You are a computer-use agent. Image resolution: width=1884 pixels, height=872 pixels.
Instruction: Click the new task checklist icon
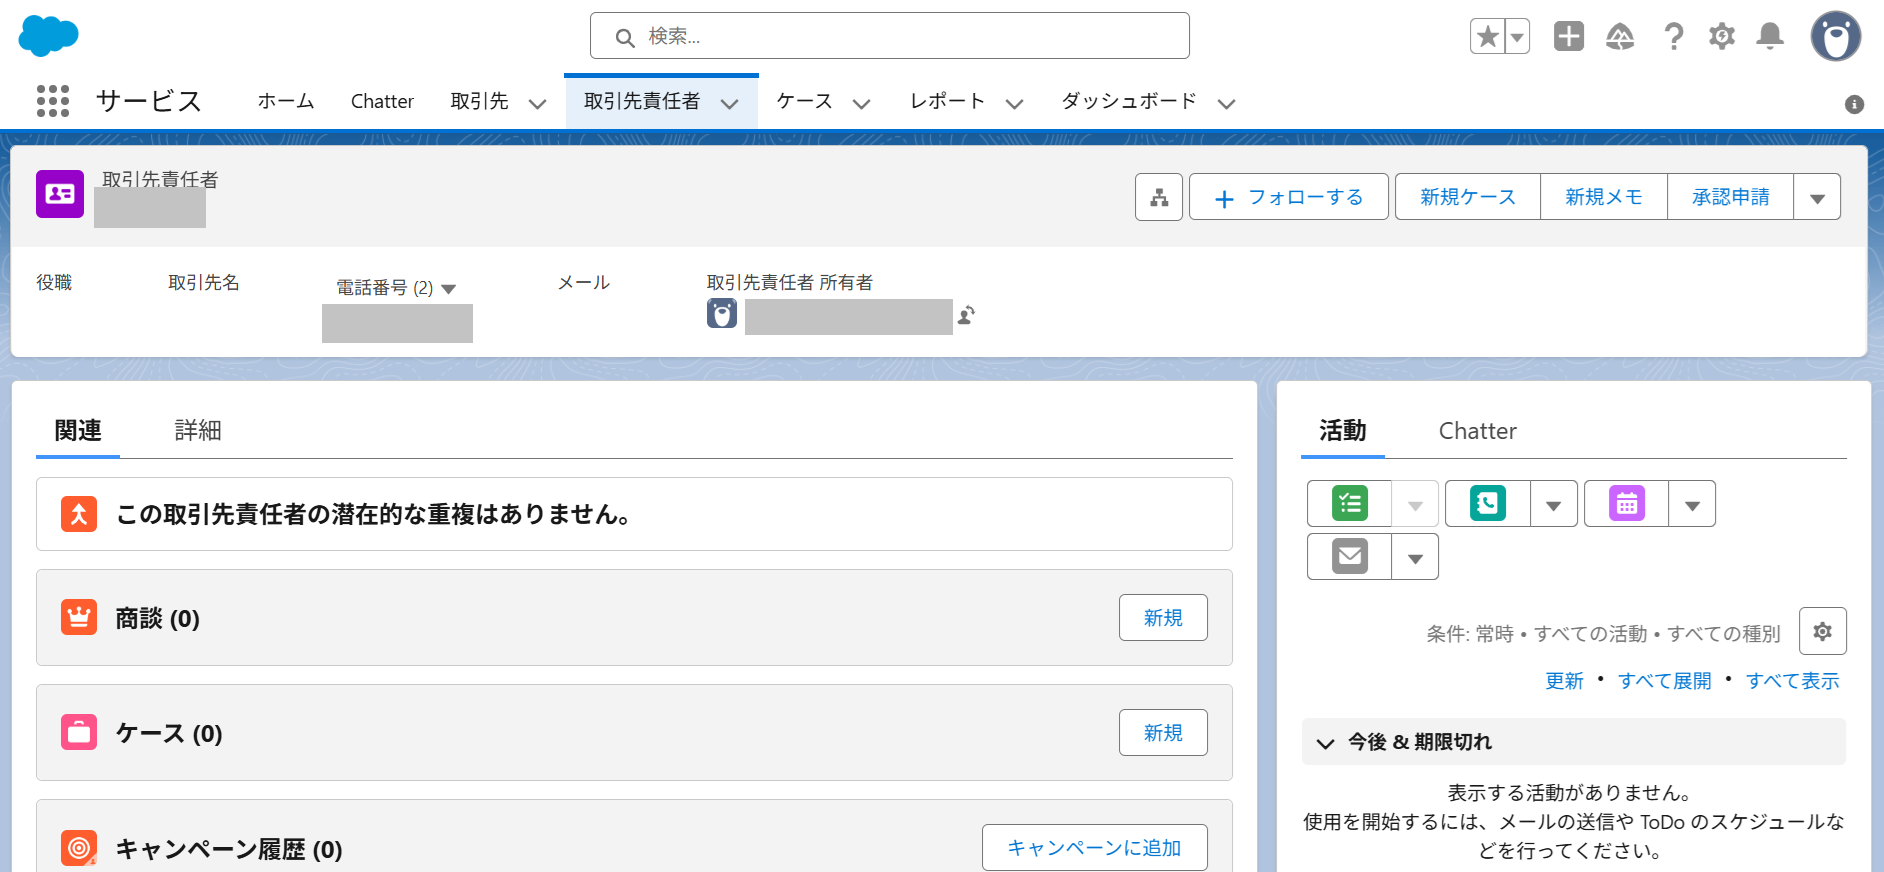1350,503
